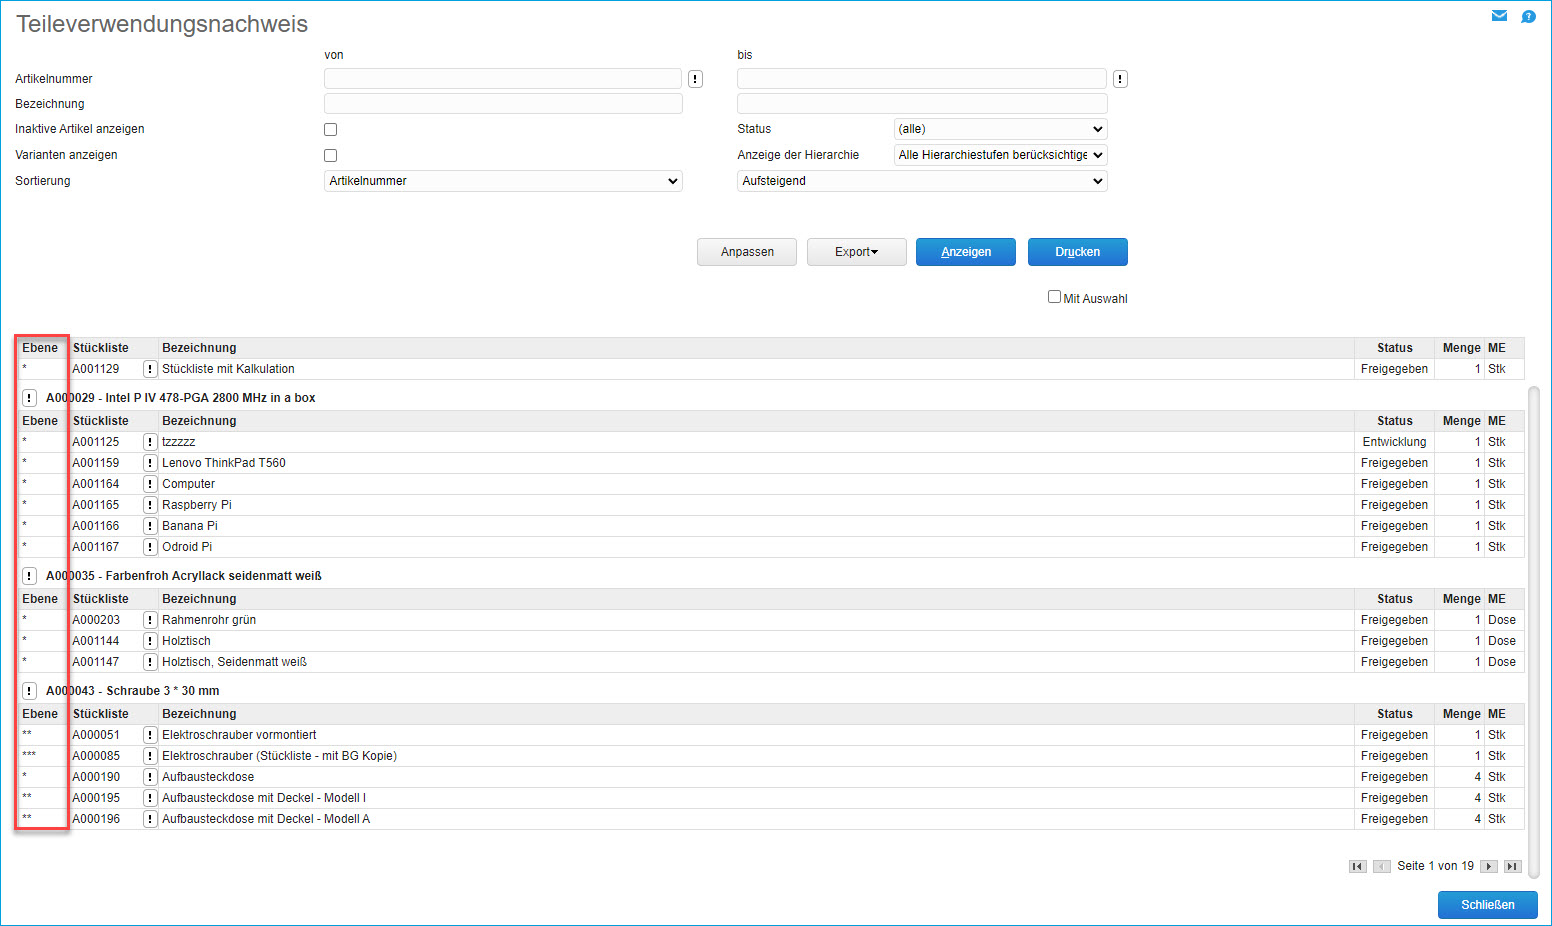
Task: Open info icon for A000029 Intel P IV
Action: (x=30, y=398)
